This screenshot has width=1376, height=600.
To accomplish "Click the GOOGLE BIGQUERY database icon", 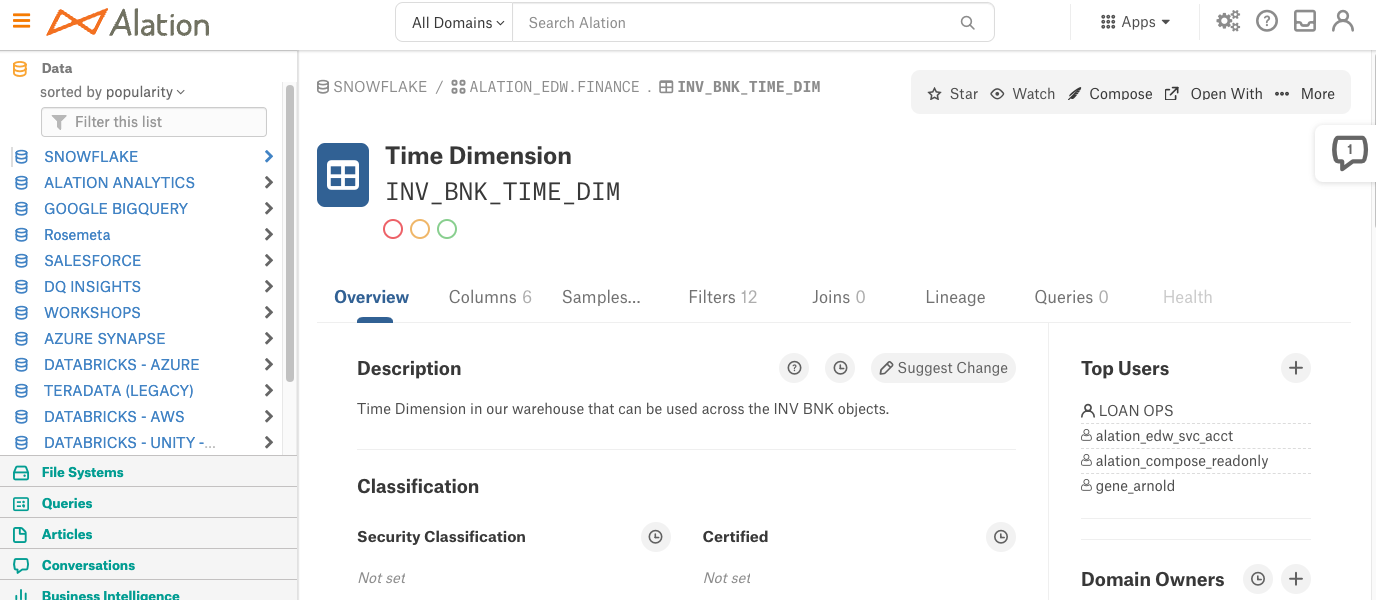I will click(x=21, y=209).
